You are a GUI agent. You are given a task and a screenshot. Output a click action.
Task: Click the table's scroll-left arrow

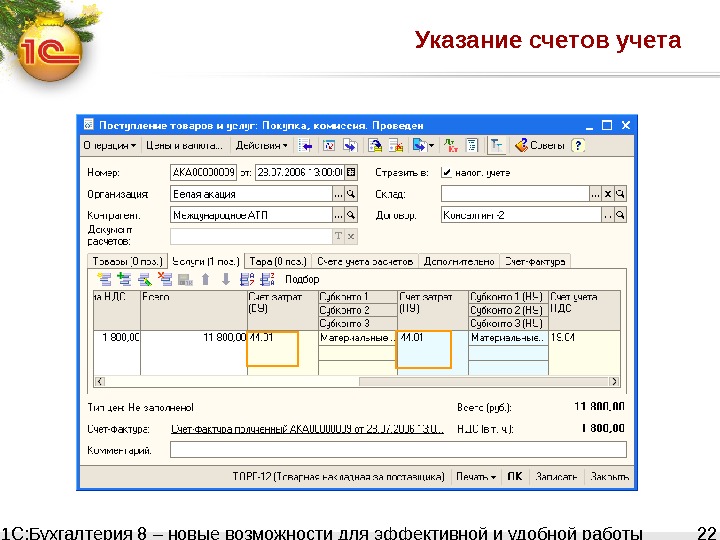click(100, 381)
